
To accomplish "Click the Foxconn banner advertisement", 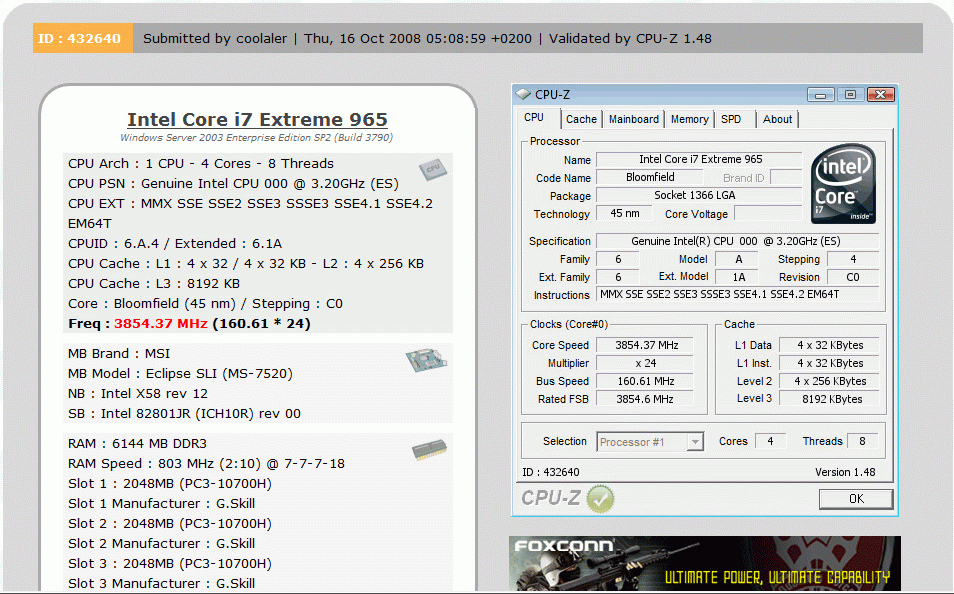I will click(x=705, y=564).
